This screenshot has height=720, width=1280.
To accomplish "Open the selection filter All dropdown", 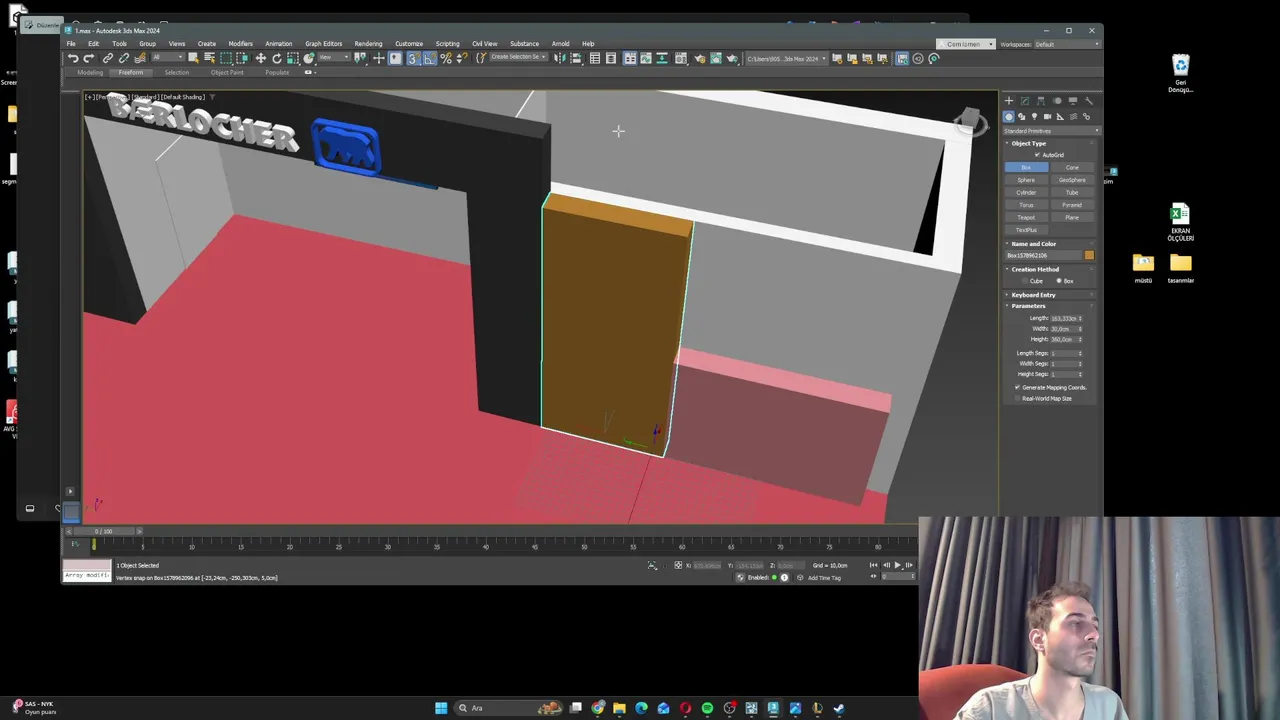I will coord(168,58).
